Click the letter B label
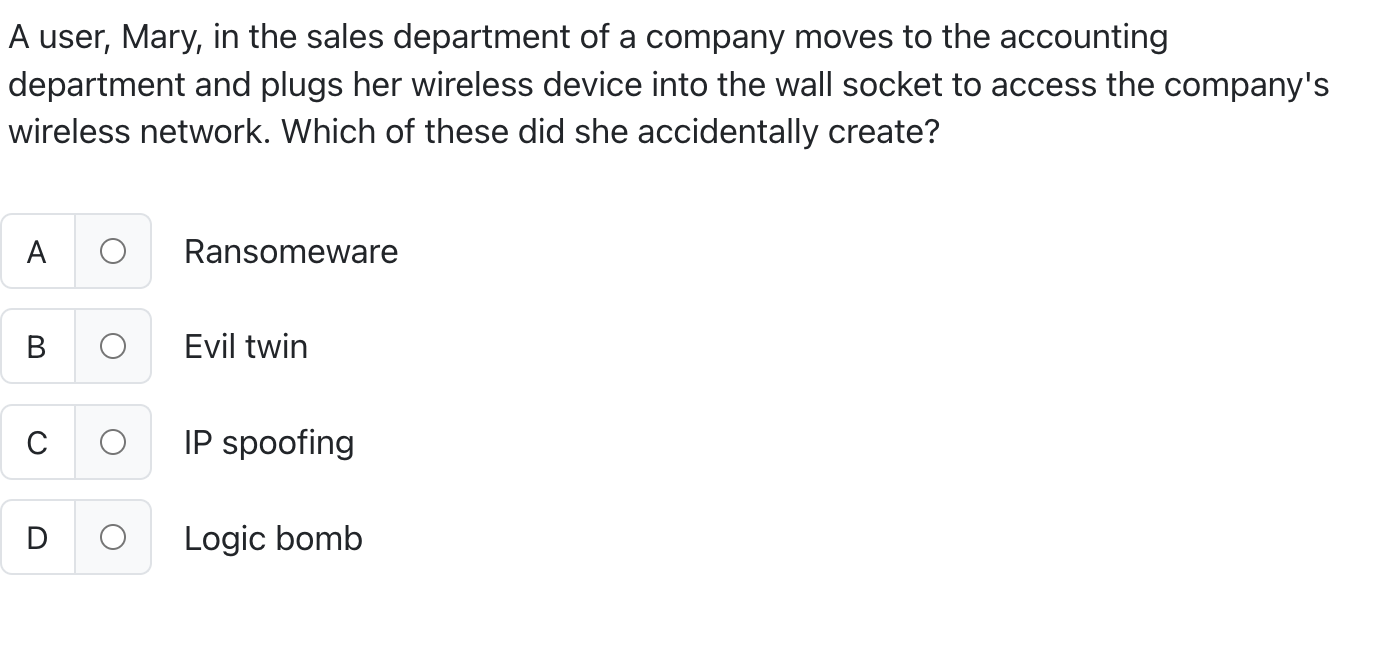Screen dimensions: 1380x662 pyautogui.click(x=37, y=346)
